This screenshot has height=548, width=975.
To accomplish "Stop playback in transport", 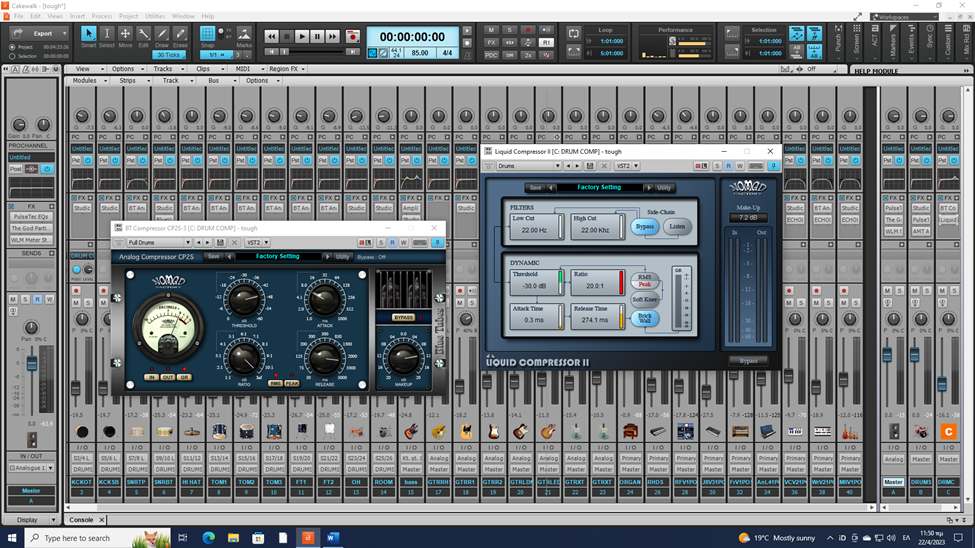I will 287,37.
